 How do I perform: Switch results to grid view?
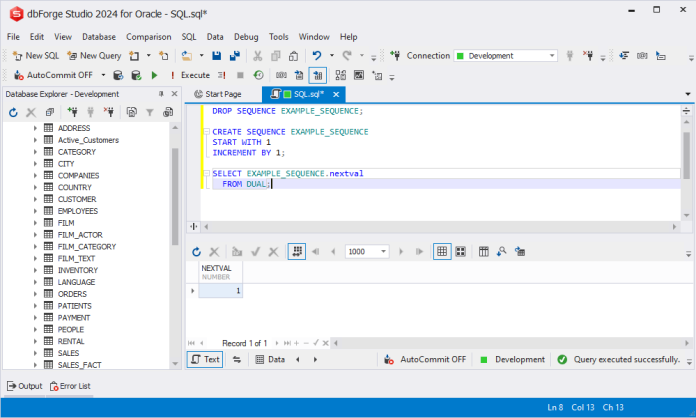[442, 252]
